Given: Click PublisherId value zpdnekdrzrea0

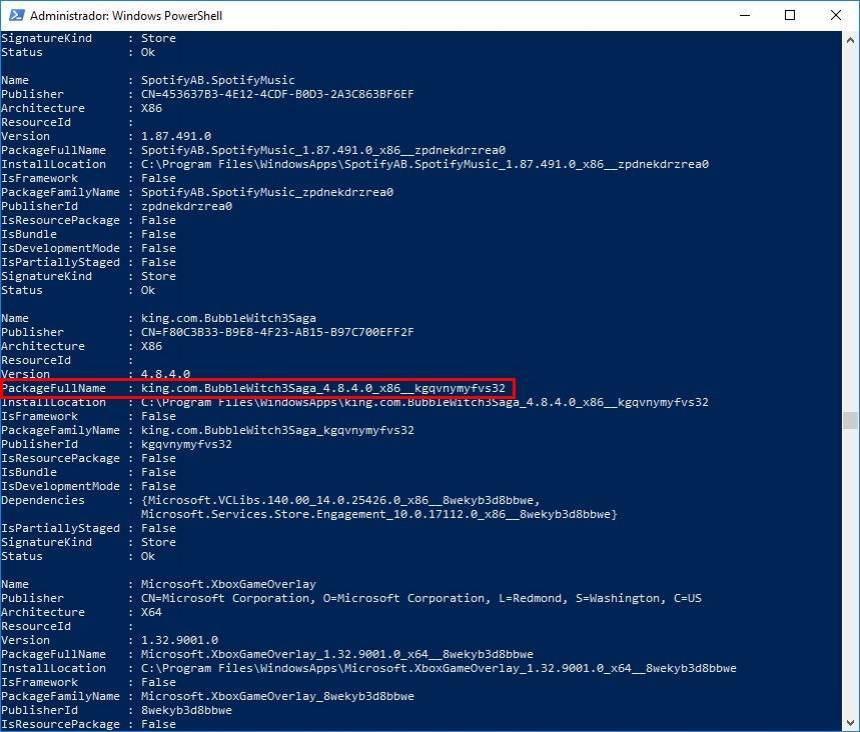Looking at the screenshot, I should 186,207.
